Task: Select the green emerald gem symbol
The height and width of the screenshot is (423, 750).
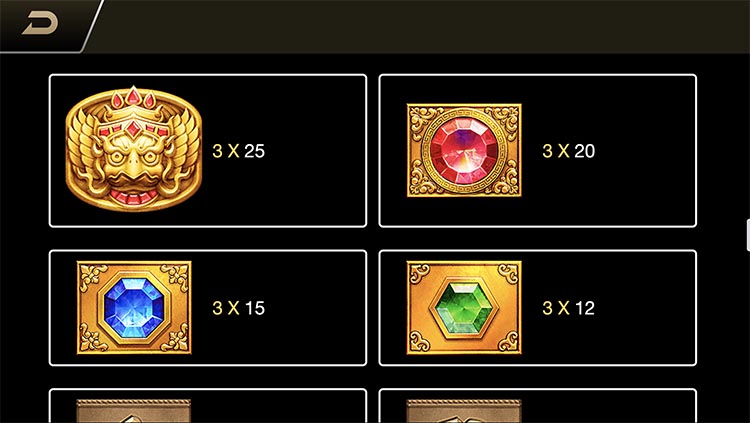Action: pyautogui.click(x=464, y=308)
